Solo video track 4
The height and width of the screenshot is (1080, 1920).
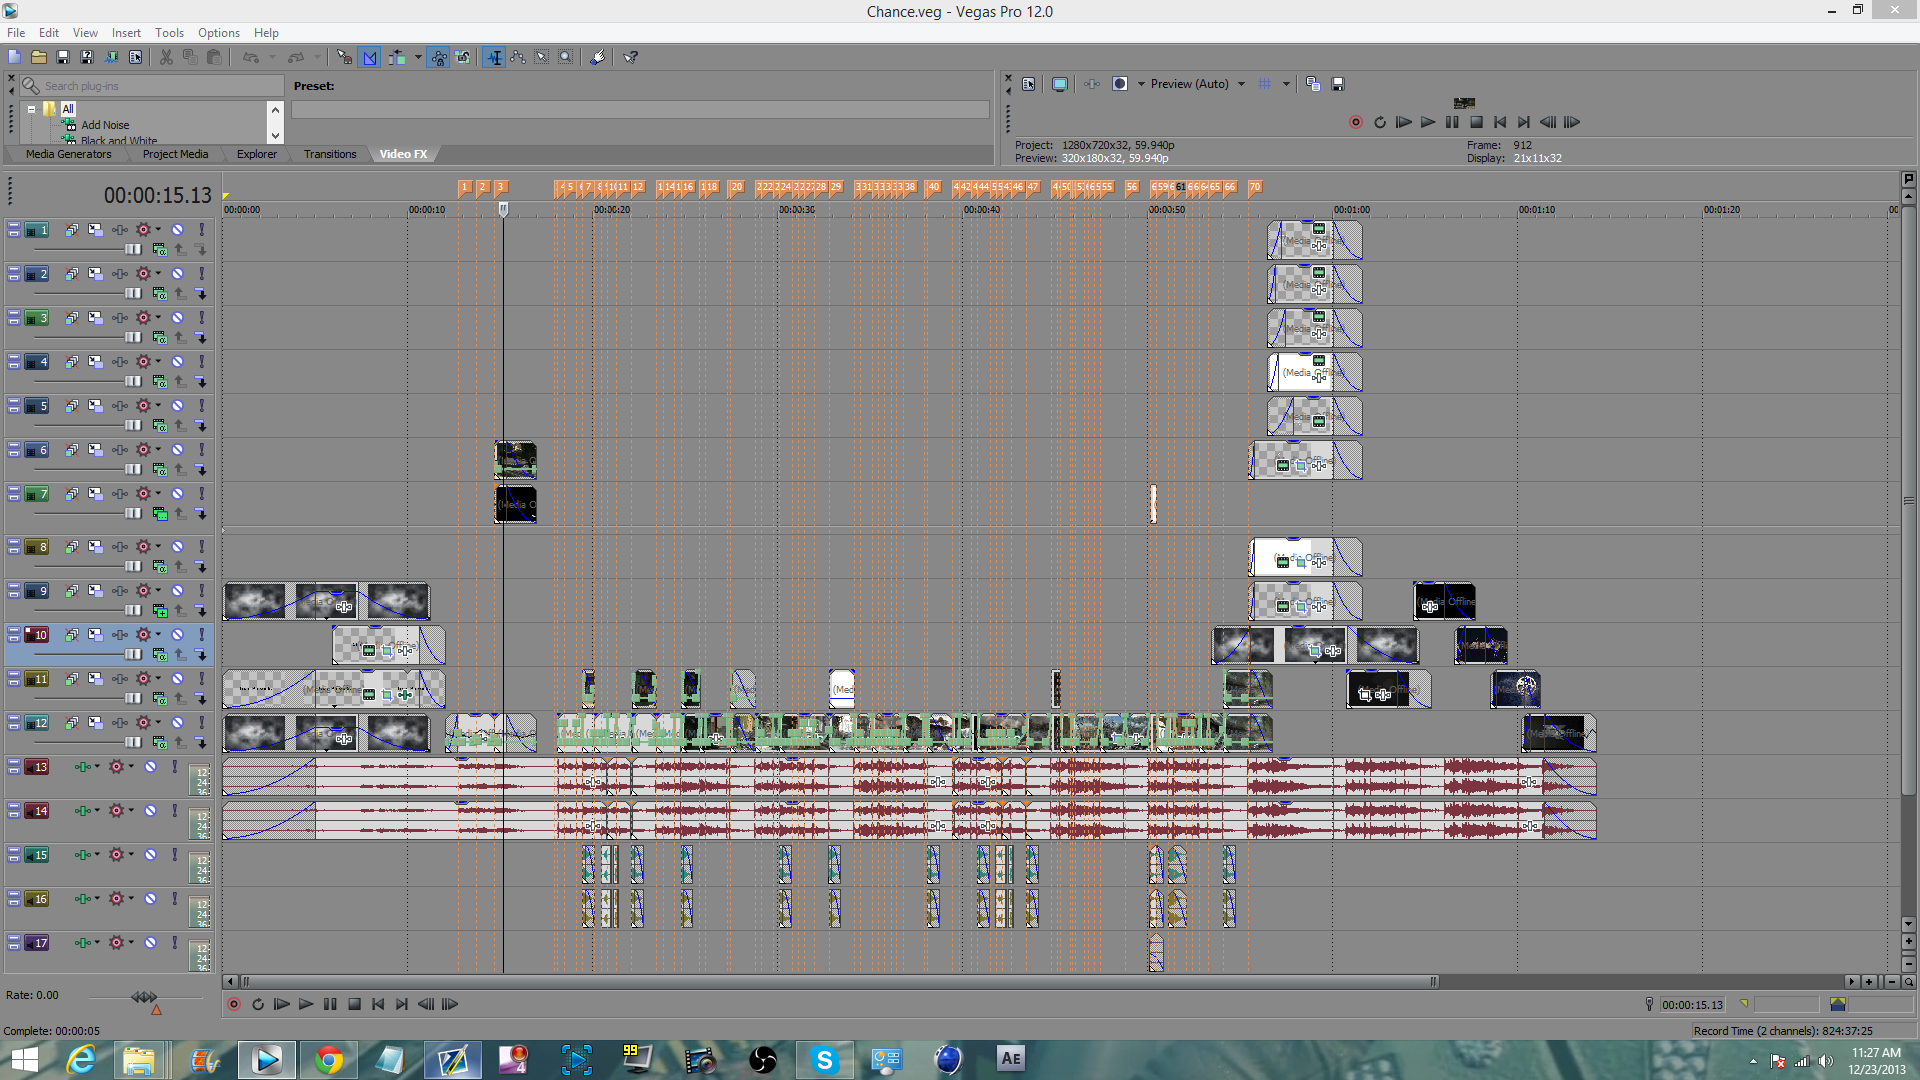[201, 362]
